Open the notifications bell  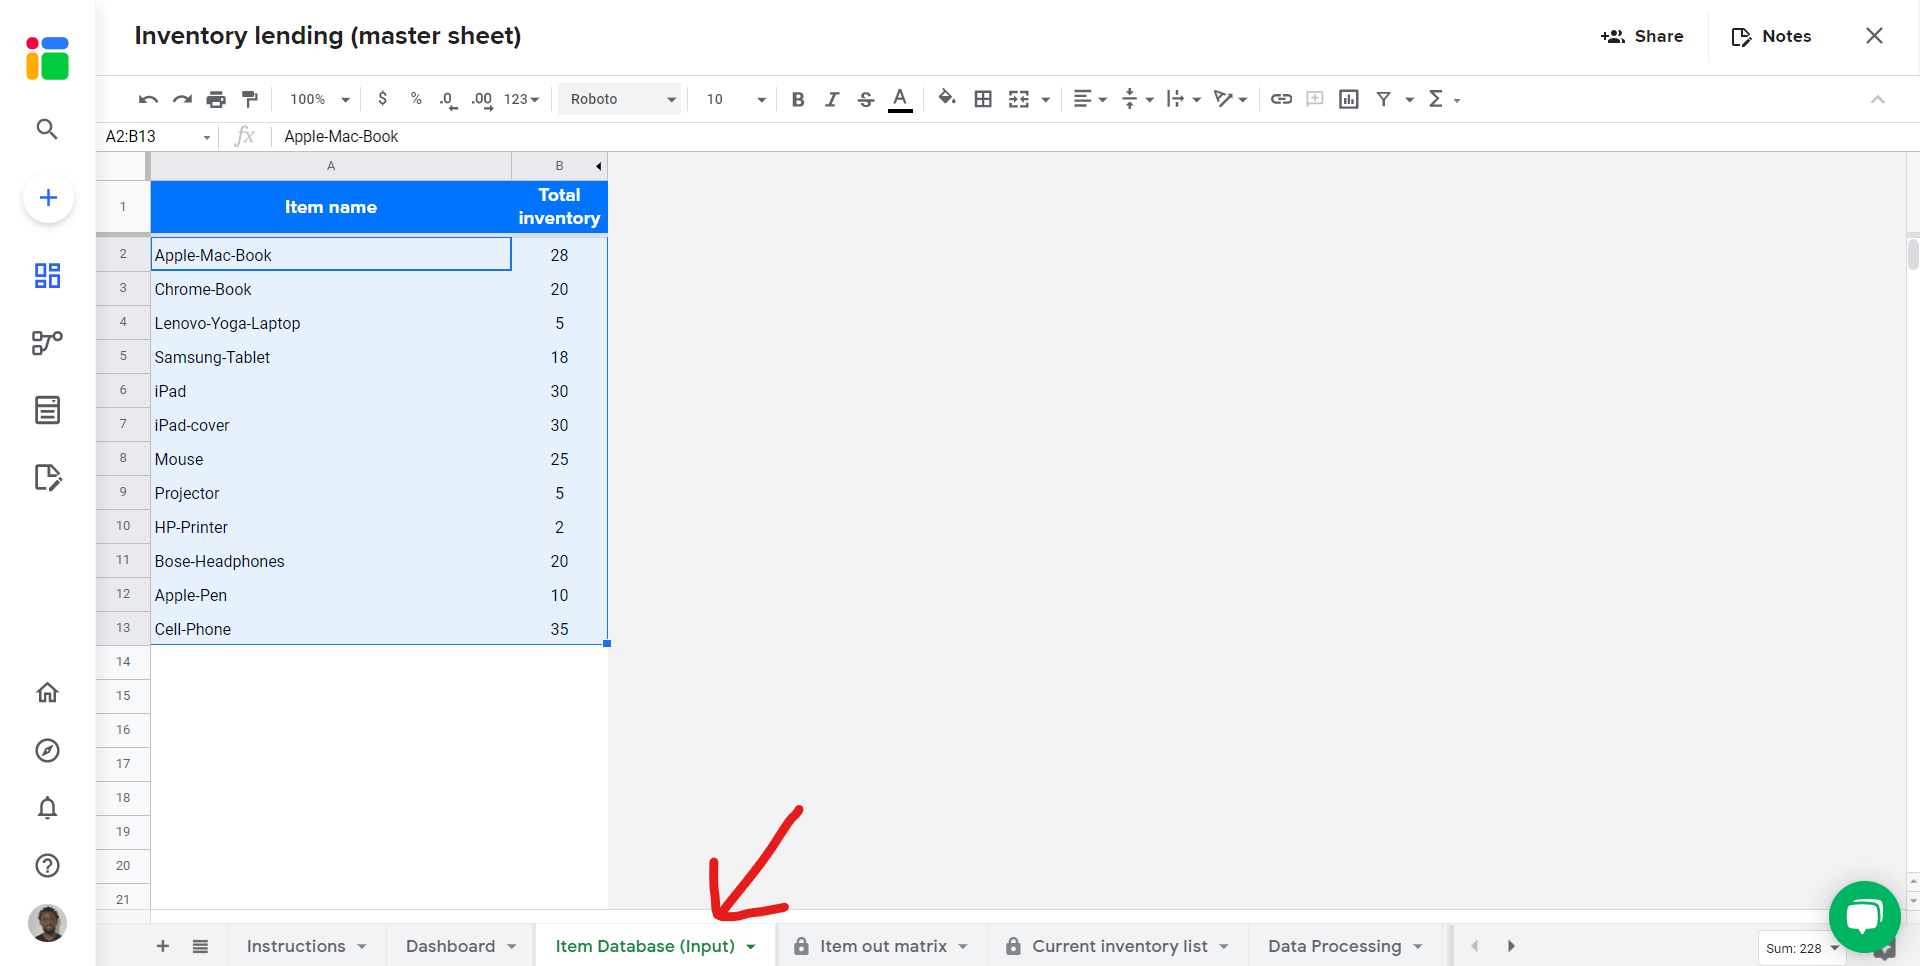(47, 808)
